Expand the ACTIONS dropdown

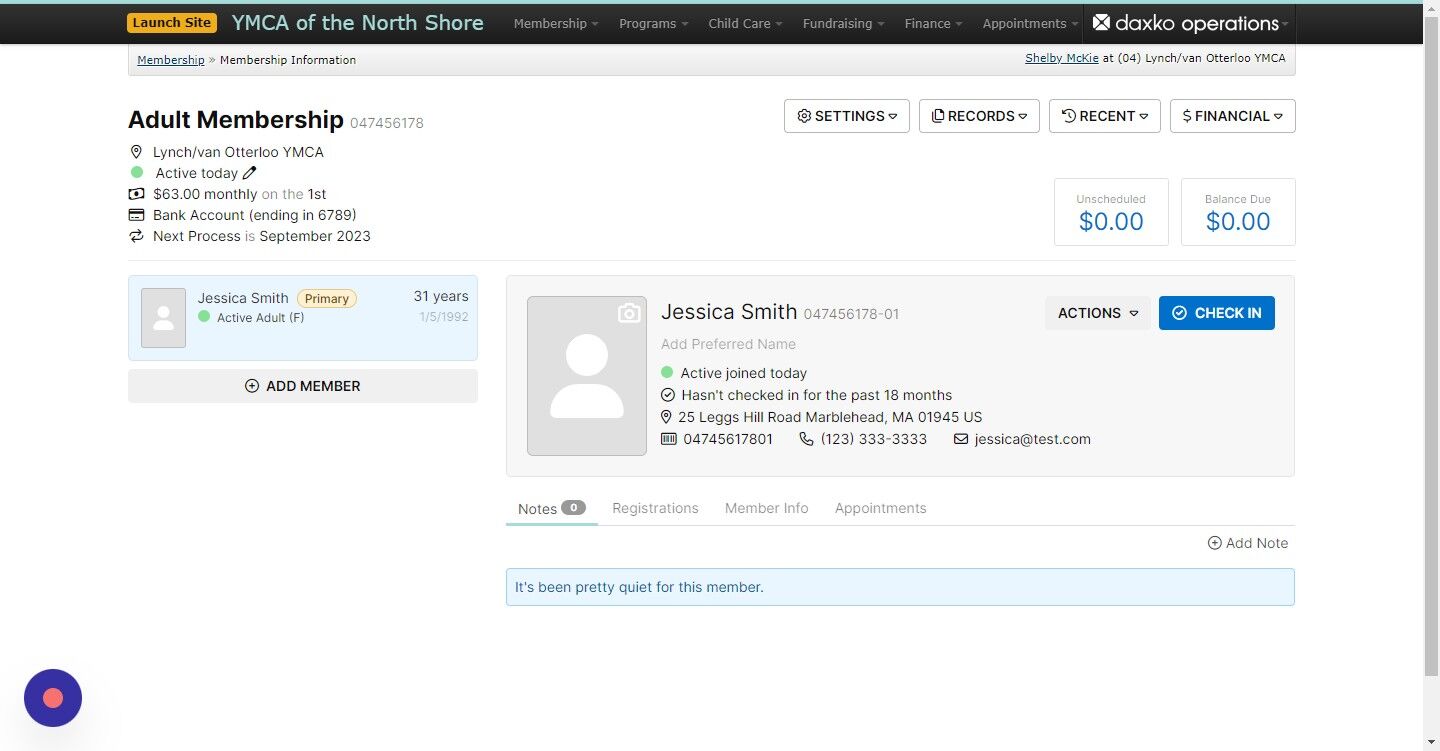[x=1098, y=313]
